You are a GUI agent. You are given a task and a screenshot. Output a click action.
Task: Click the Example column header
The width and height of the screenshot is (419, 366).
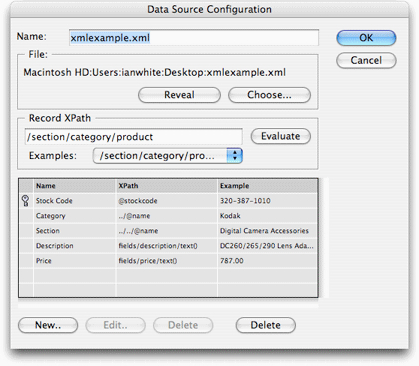pyautogui.click(x=268, y=186)
